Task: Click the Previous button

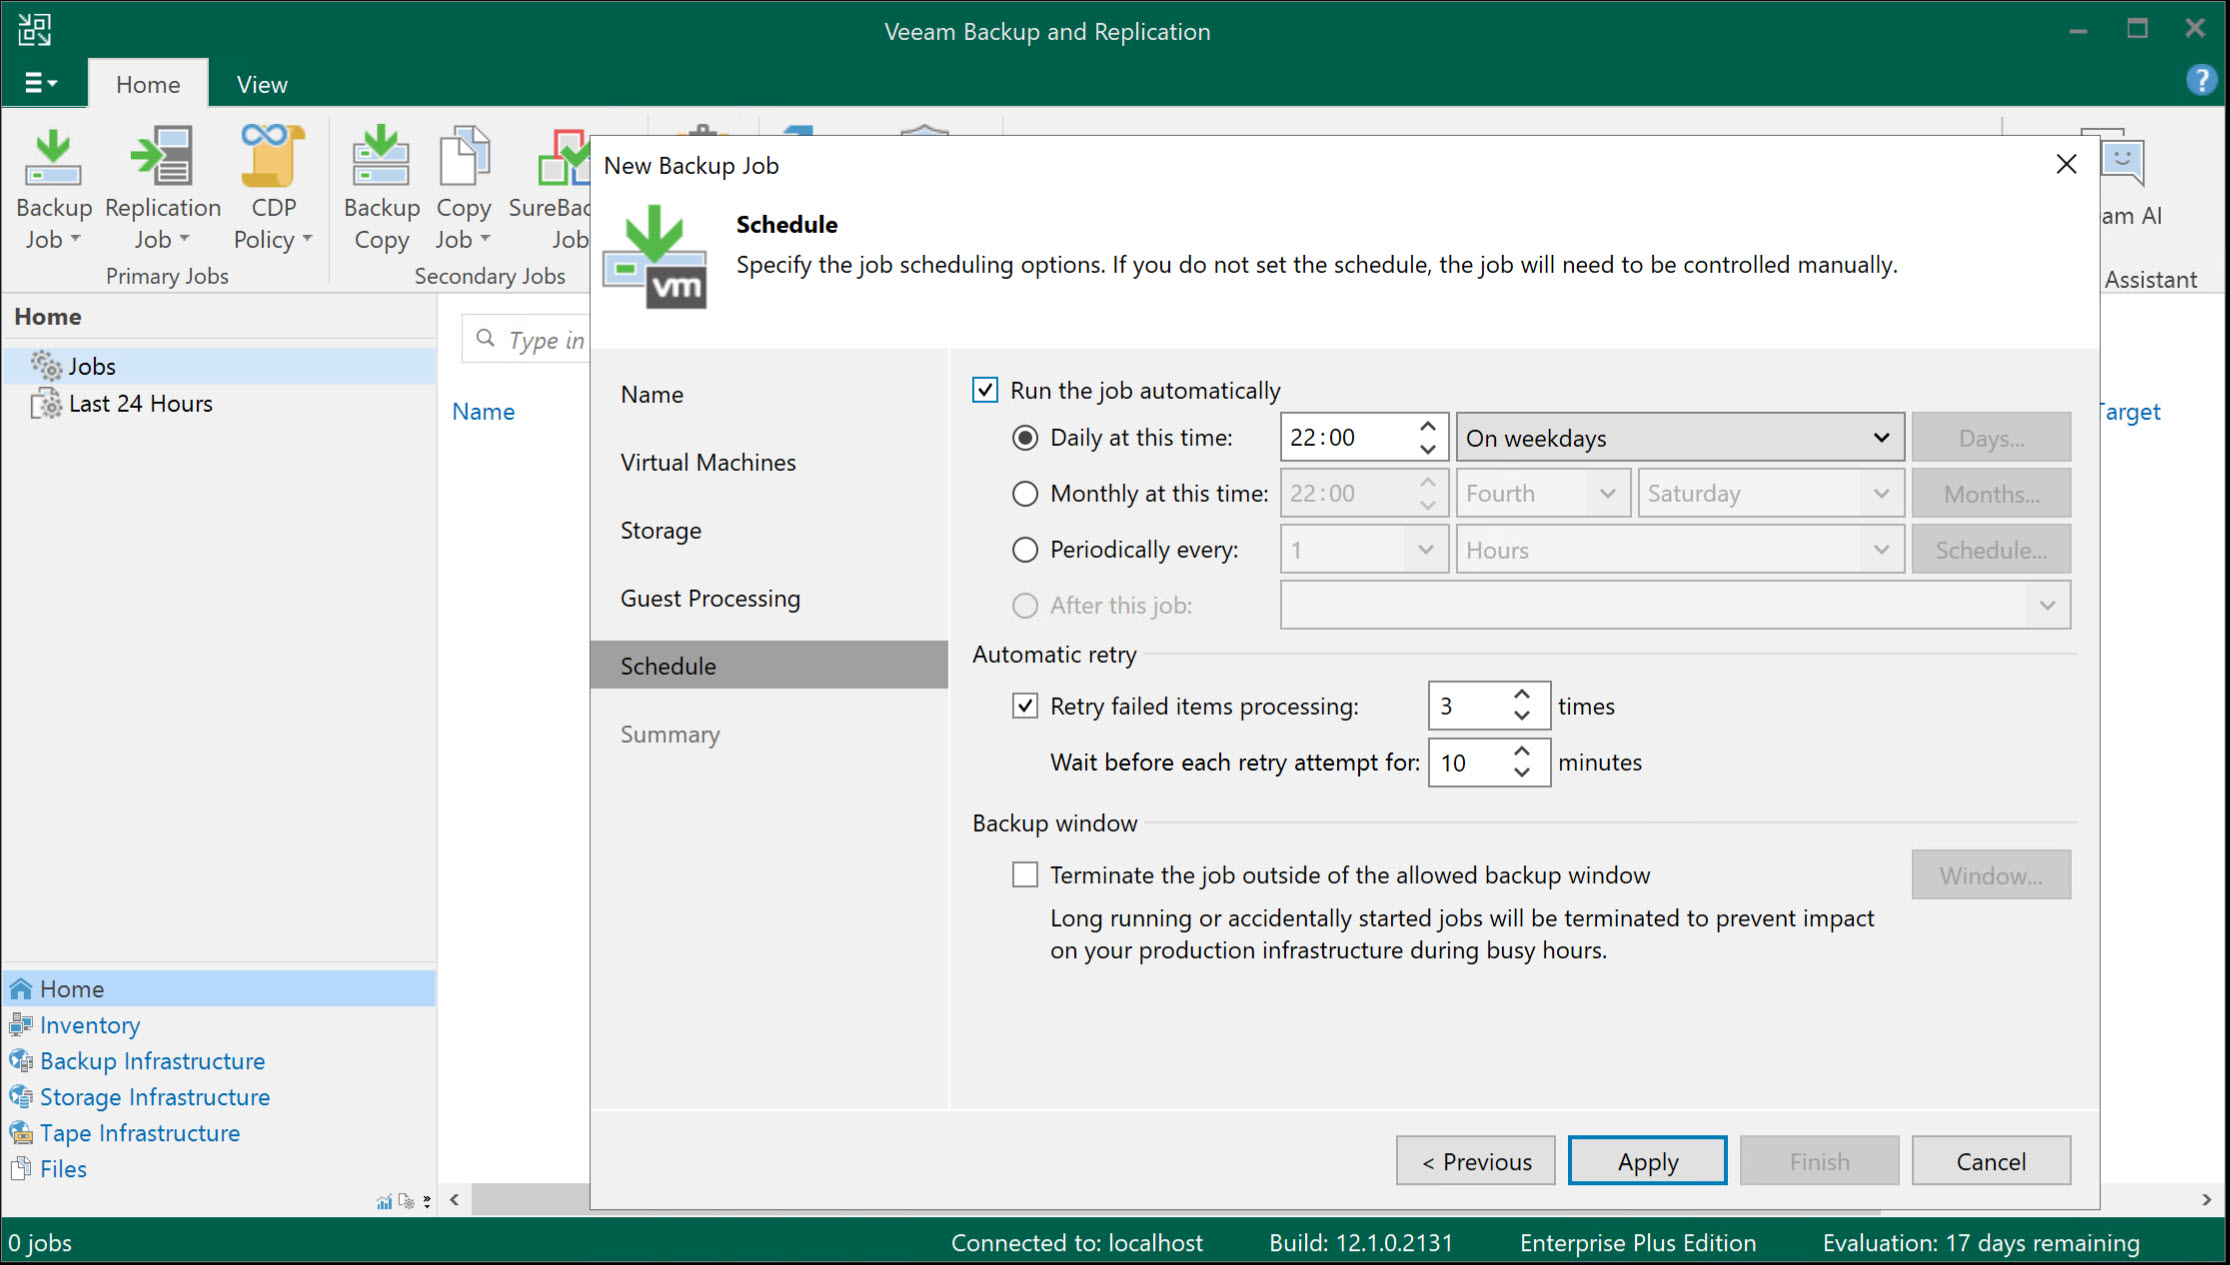Action: click(1475, 1160)
